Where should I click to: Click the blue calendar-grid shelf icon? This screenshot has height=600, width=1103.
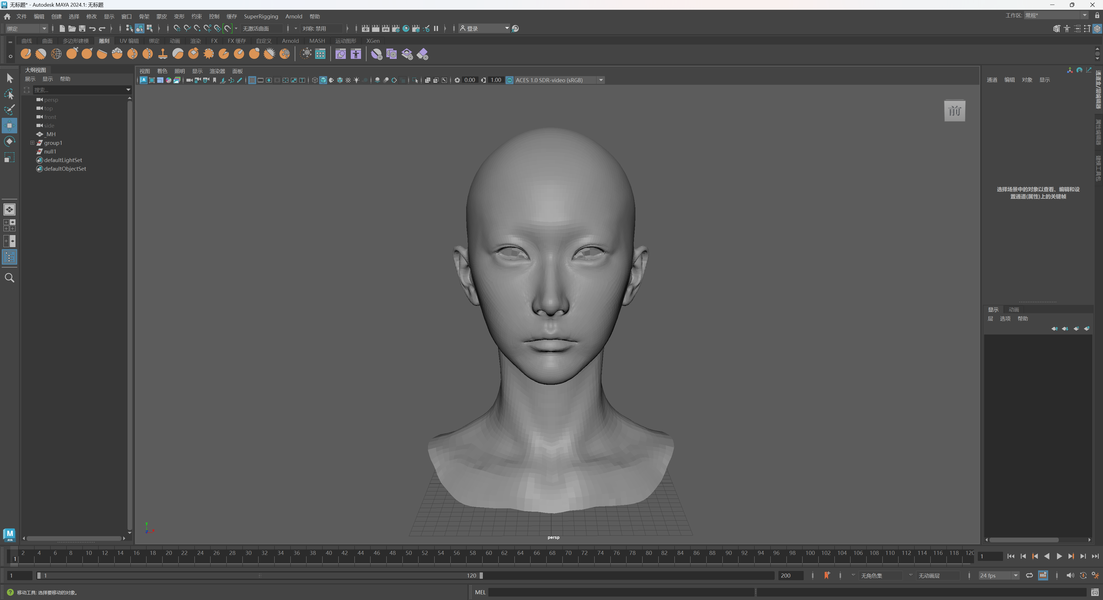(321, 53)
